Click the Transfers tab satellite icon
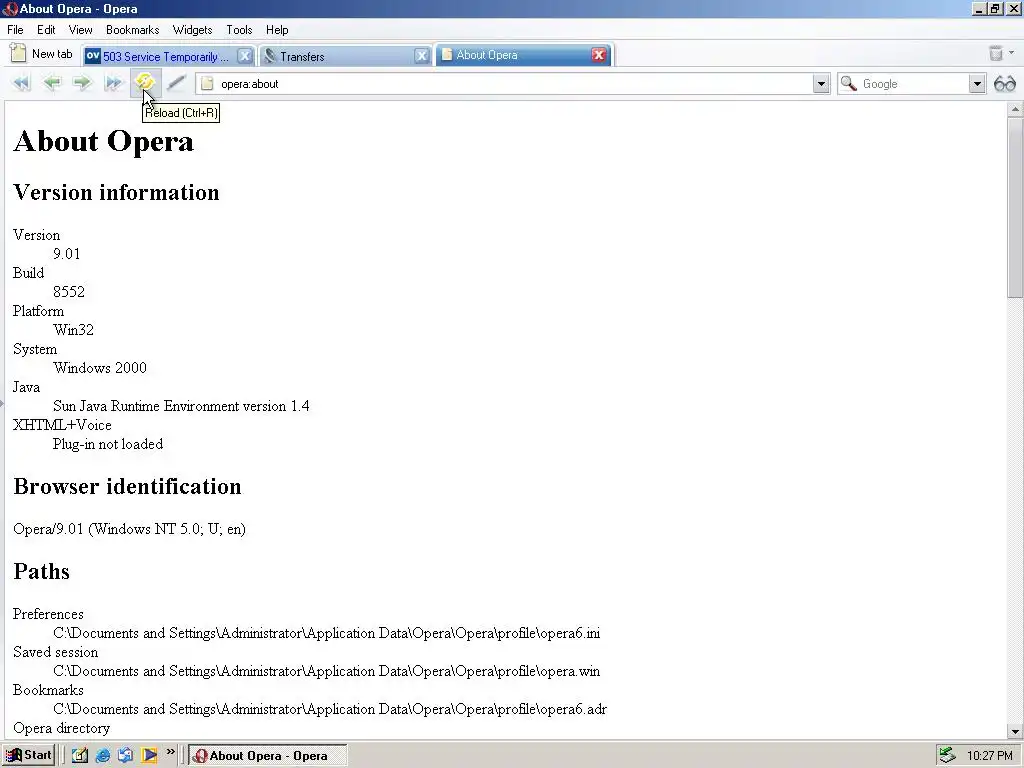Image resolution: width=1024 pixels, height=768 pixels. pyautogui.click(x=270, y=56)
